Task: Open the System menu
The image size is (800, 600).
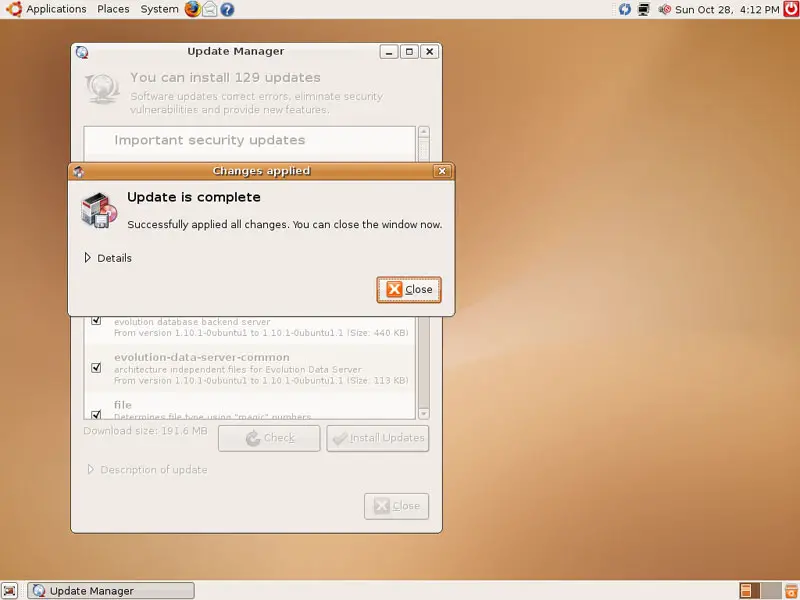Action: pos(159,9)
